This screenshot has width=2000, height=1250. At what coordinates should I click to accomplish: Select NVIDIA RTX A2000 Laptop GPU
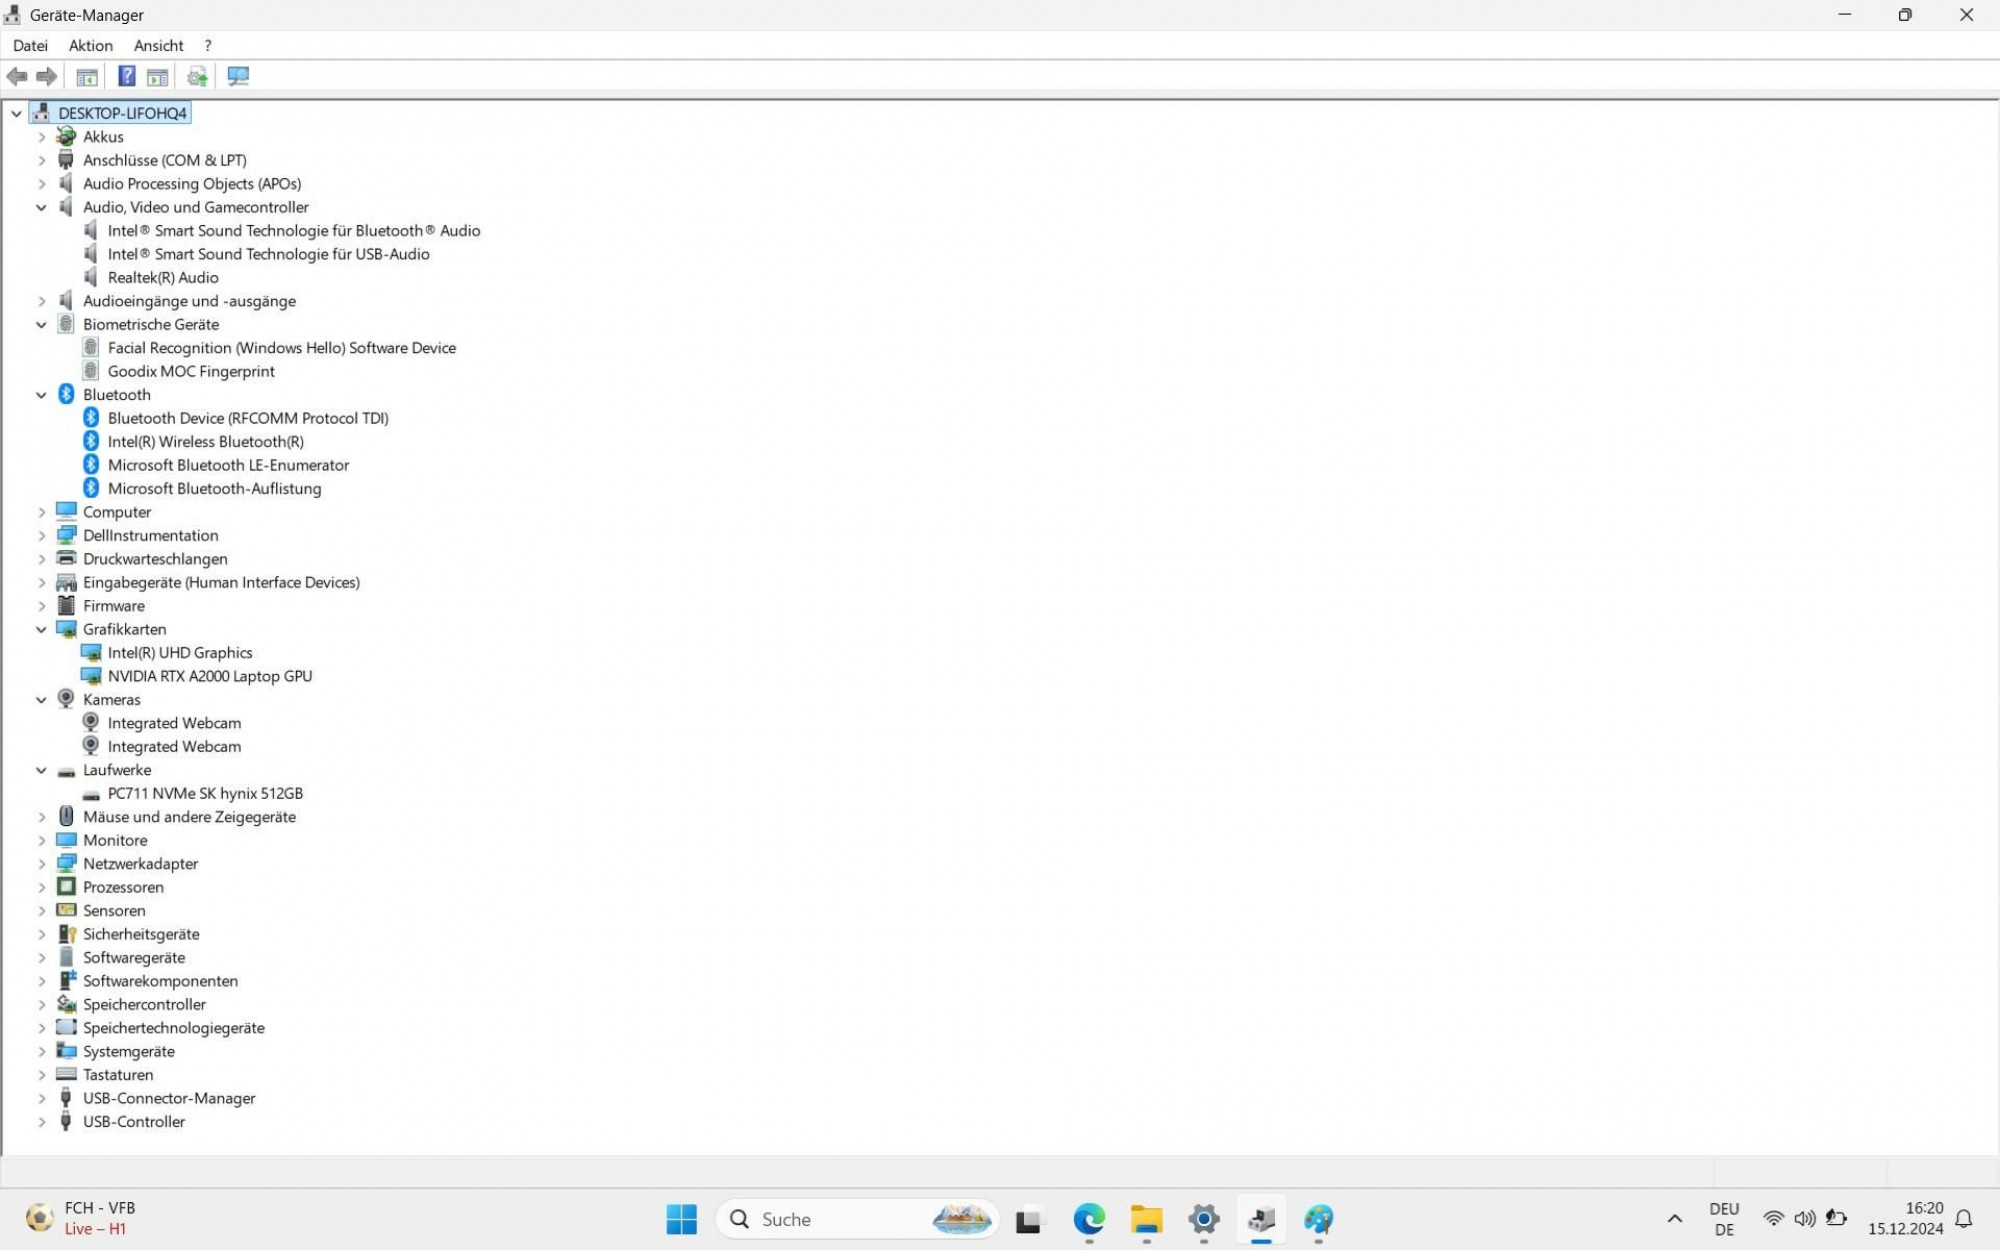tap(210, 676)
